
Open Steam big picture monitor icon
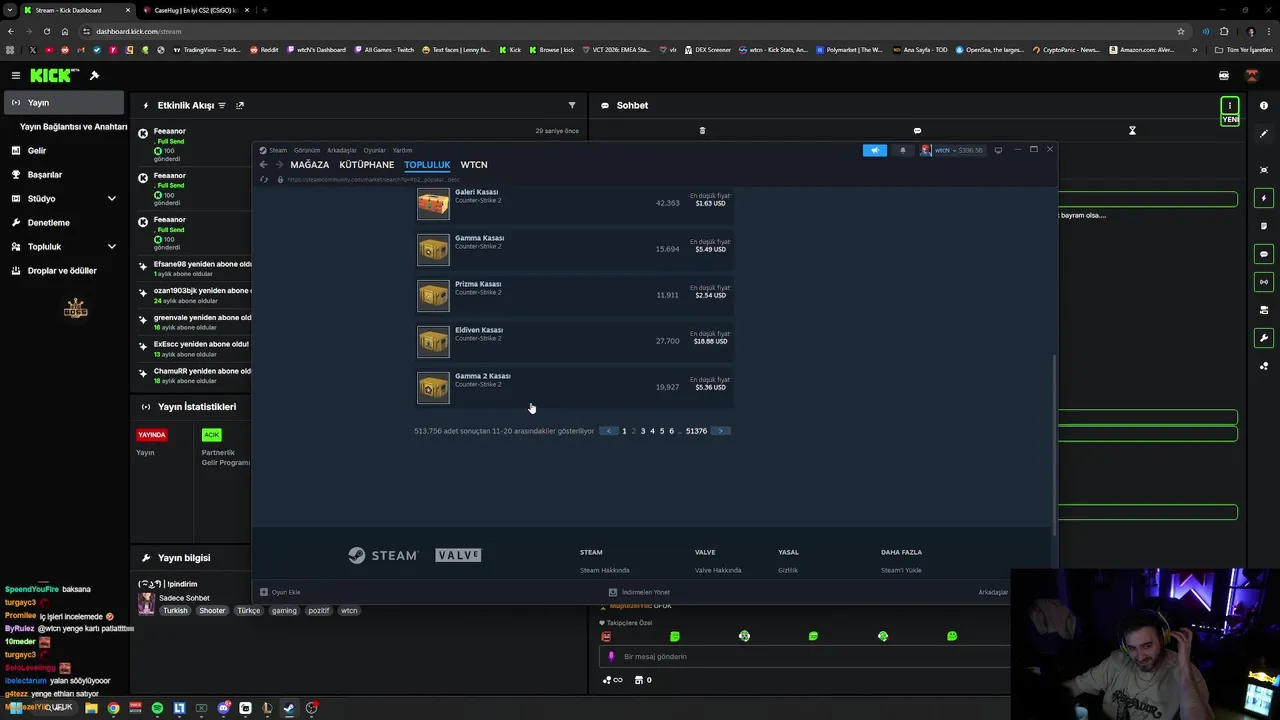pyautogui.click(x=998, y=150)
